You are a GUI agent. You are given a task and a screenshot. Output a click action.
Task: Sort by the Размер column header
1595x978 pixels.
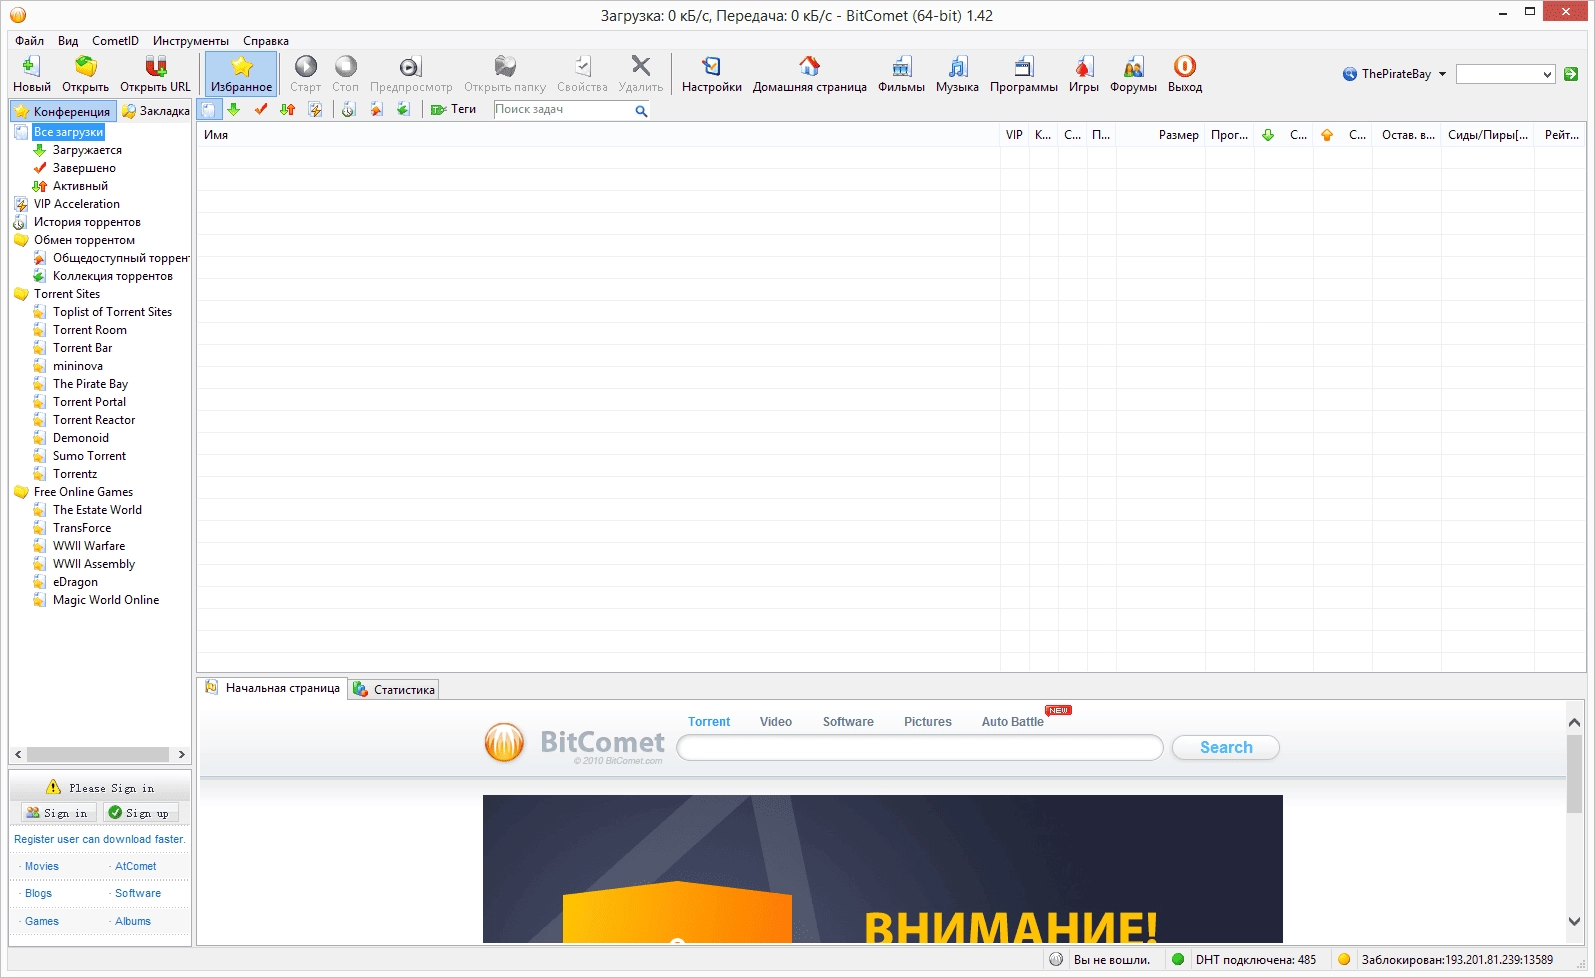(1160, 135)
